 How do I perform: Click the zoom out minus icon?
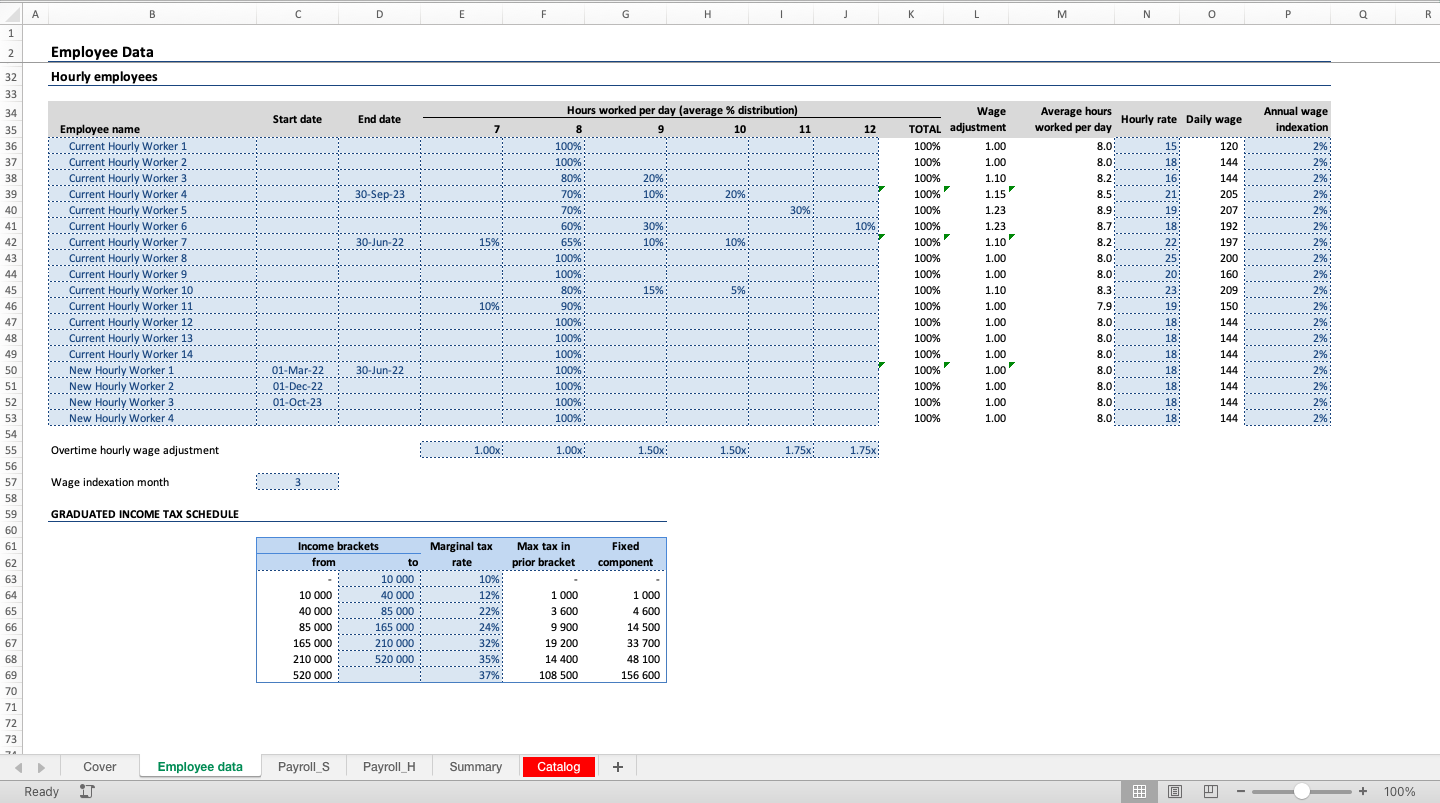(1241, 792)
